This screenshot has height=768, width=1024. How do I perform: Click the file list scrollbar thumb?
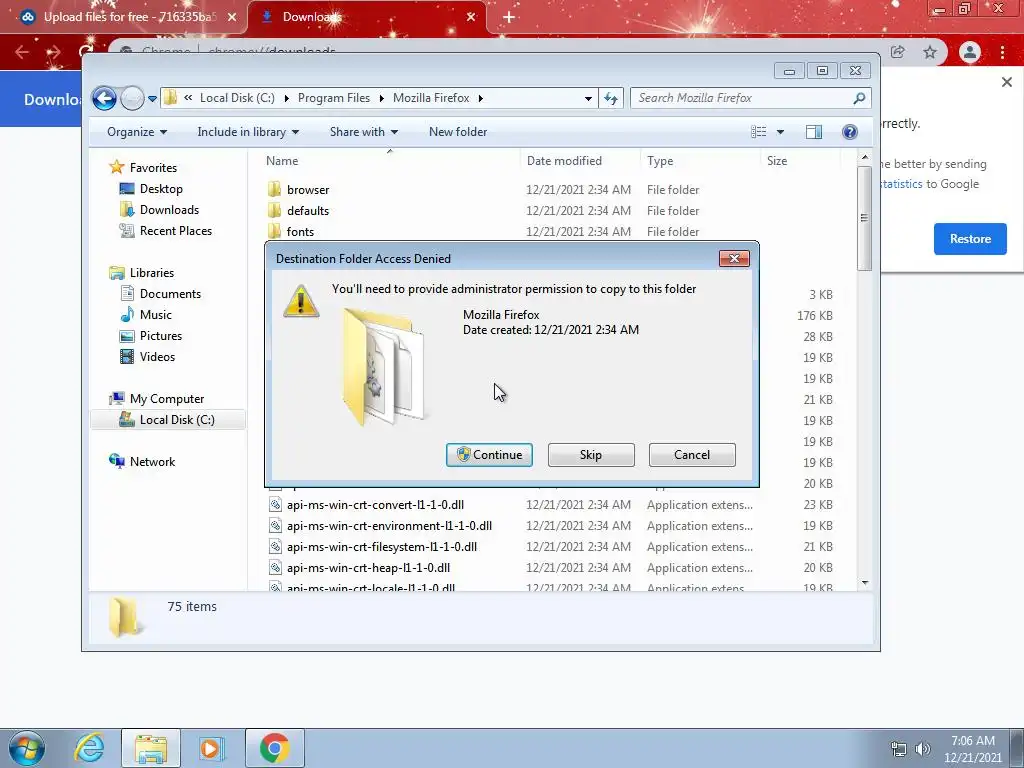pyautogui.click(x=864, y=218)
